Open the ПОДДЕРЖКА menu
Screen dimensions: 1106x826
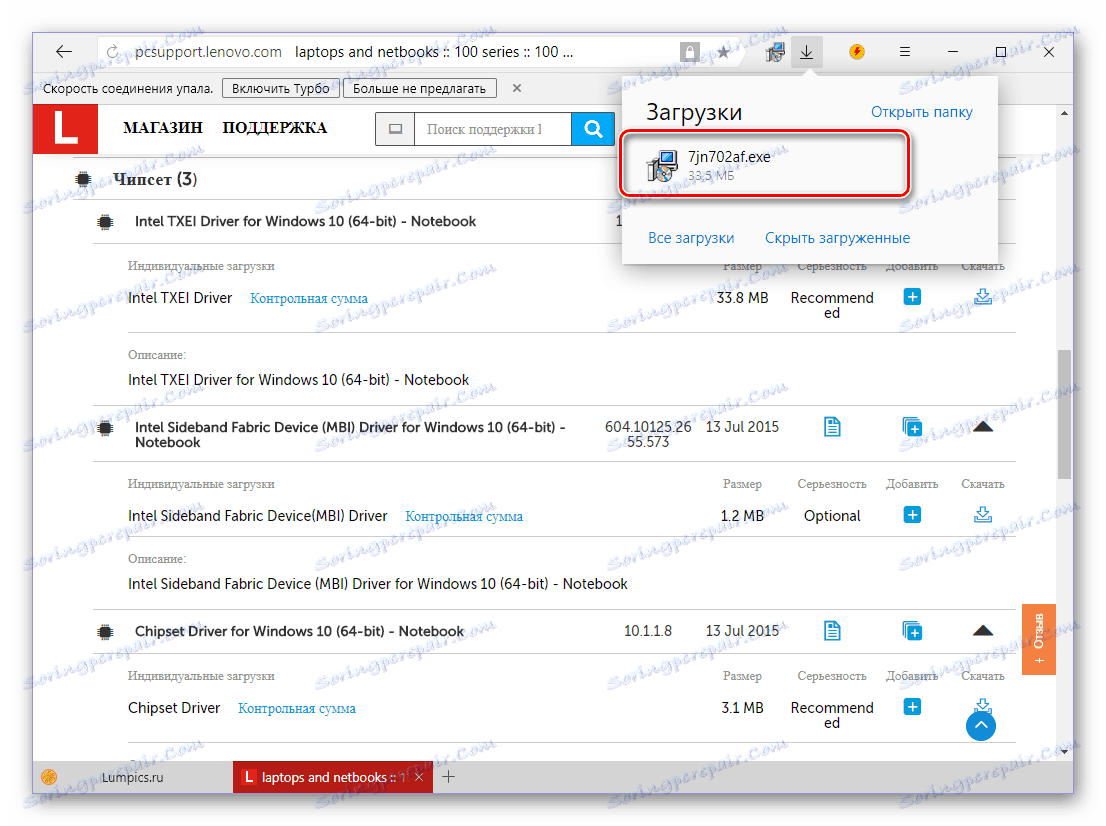[275, 128]
